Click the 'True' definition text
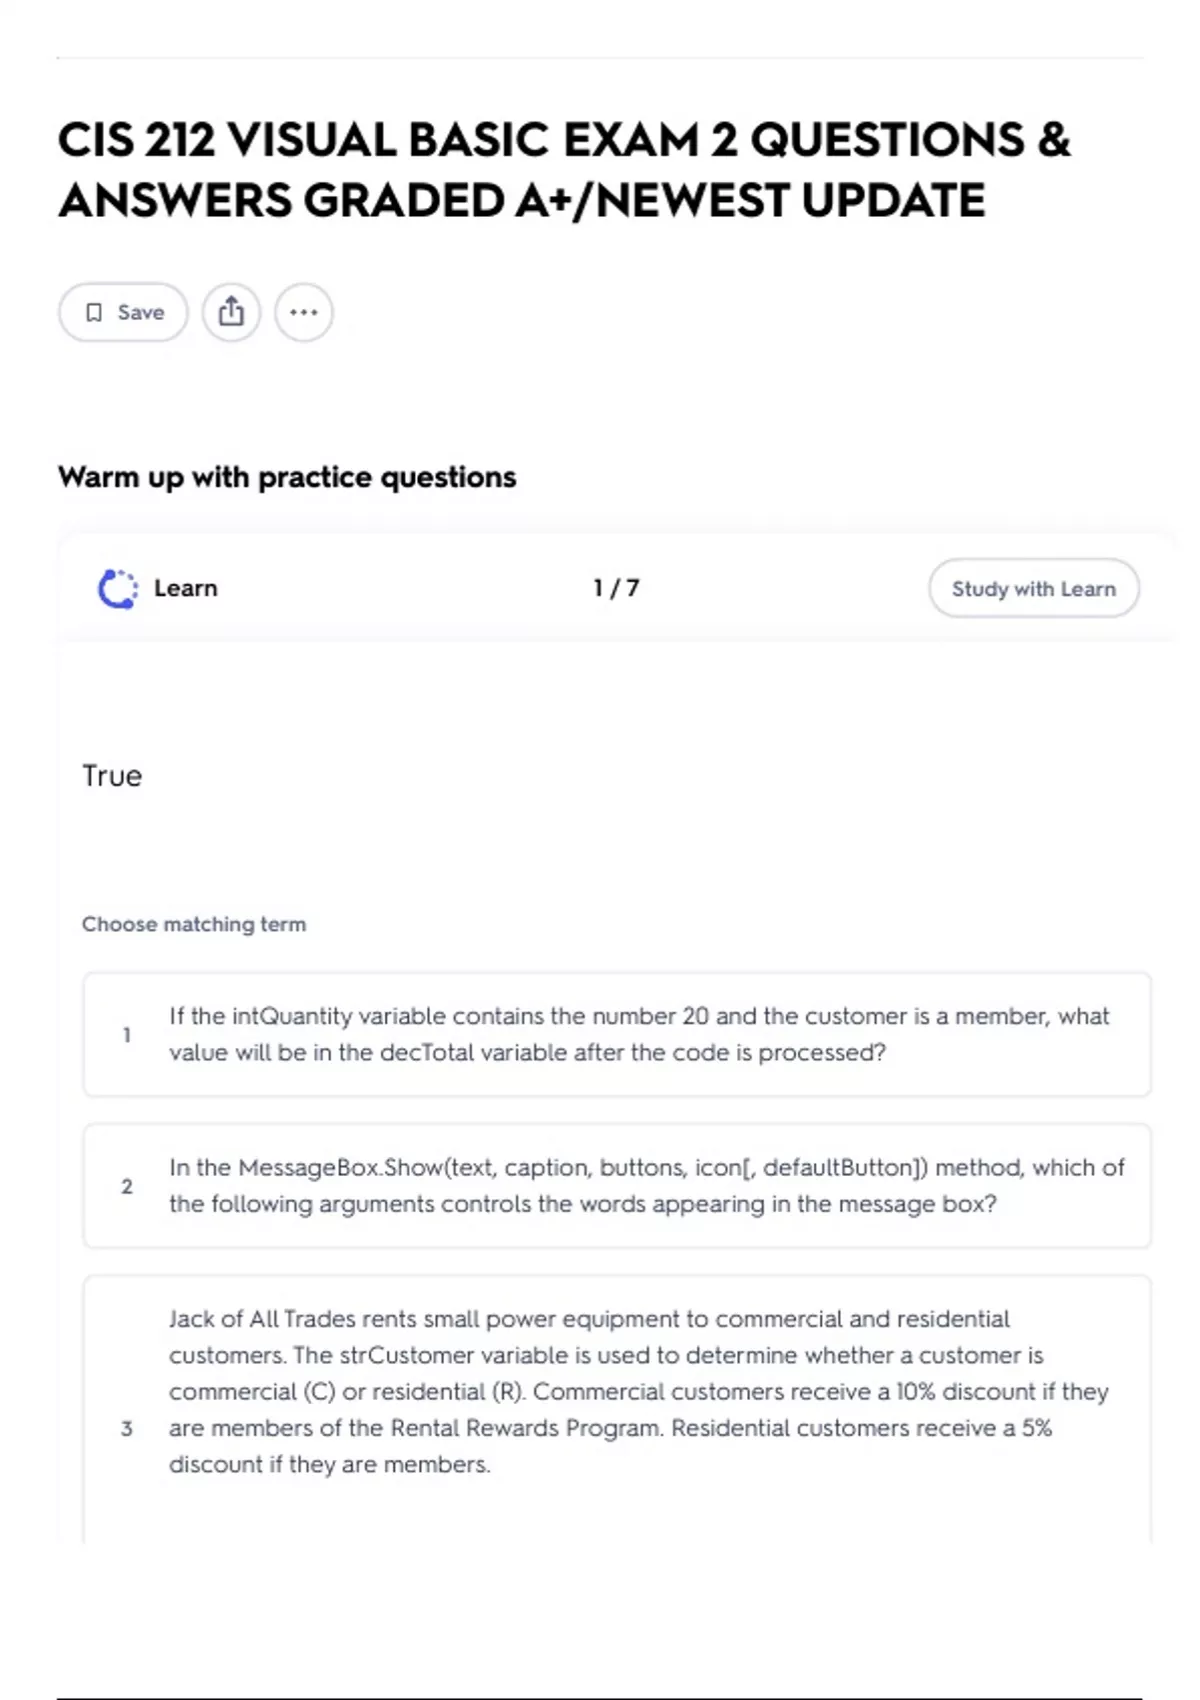 point(112,776)
